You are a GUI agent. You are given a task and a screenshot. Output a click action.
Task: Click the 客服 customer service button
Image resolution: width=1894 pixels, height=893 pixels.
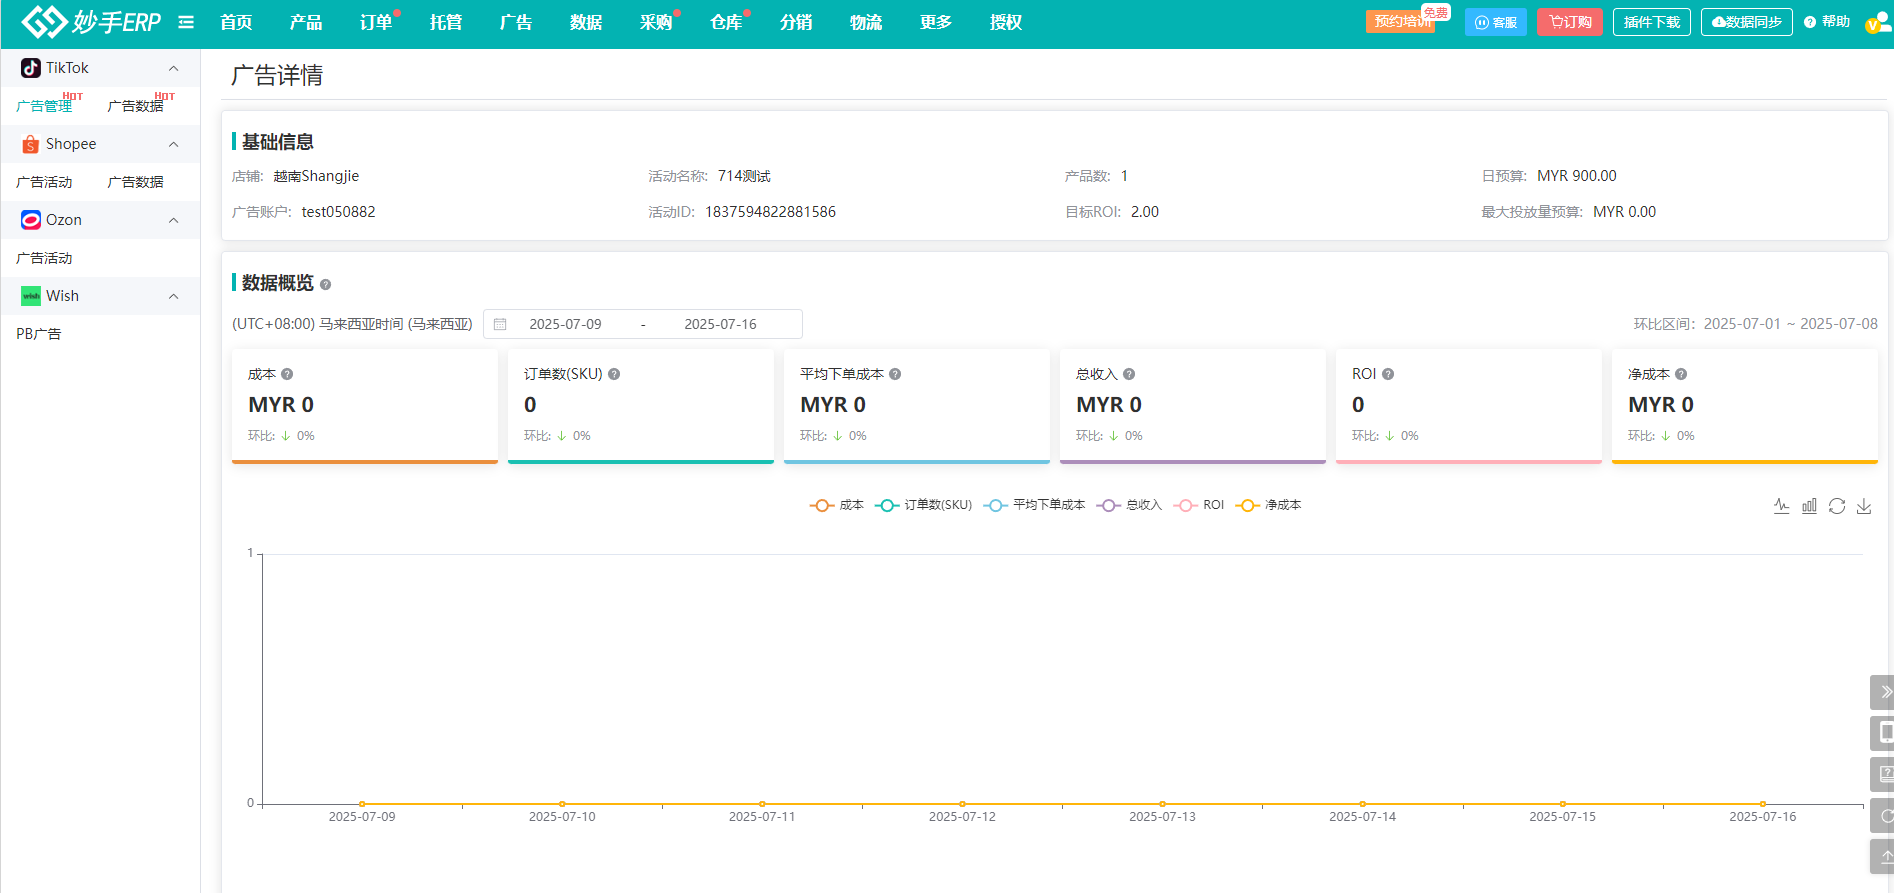pos(1496,22)
